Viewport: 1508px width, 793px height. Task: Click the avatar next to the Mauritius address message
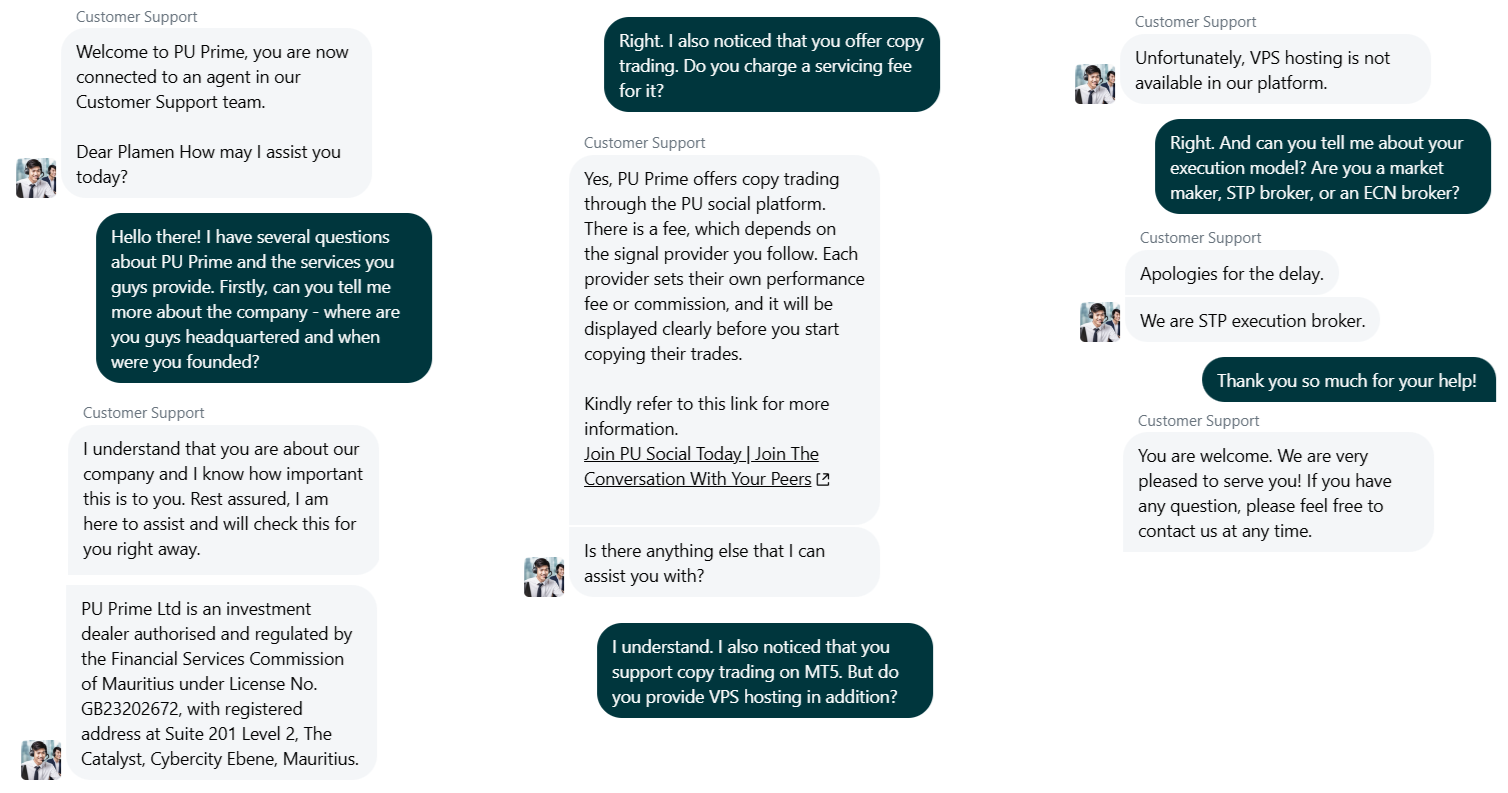click(x=40, y=760)
